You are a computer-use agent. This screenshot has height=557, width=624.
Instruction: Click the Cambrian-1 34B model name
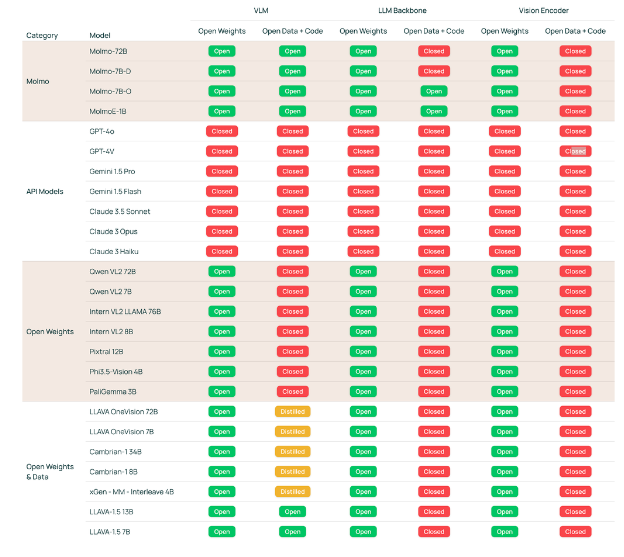pos(115,452)
